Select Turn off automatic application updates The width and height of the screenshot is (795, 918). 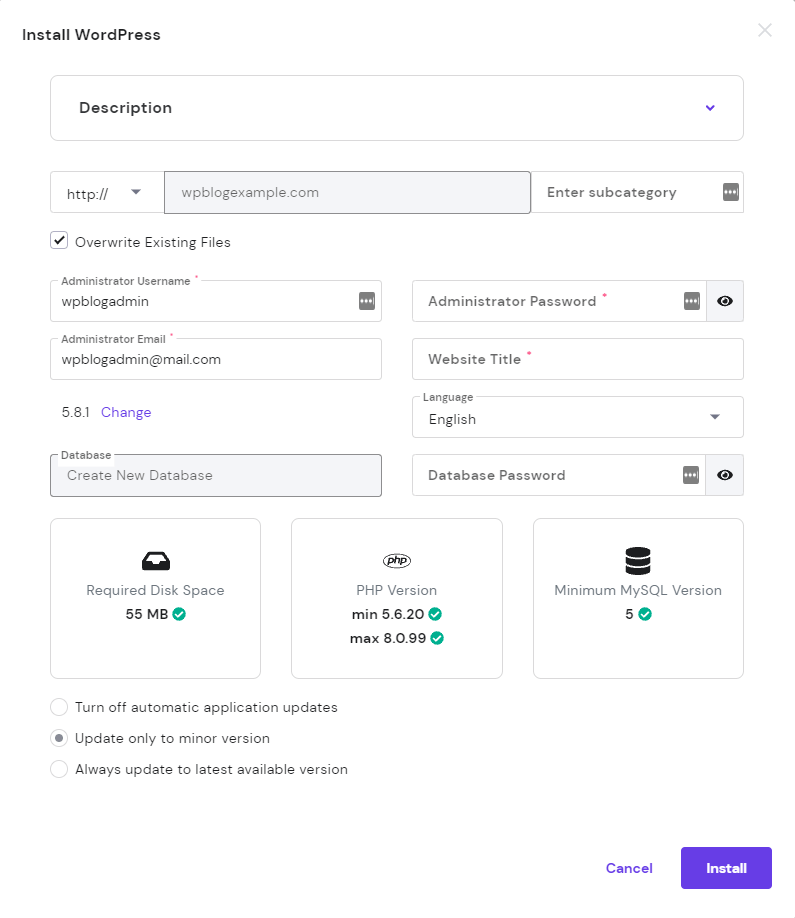tap(59, 707)
